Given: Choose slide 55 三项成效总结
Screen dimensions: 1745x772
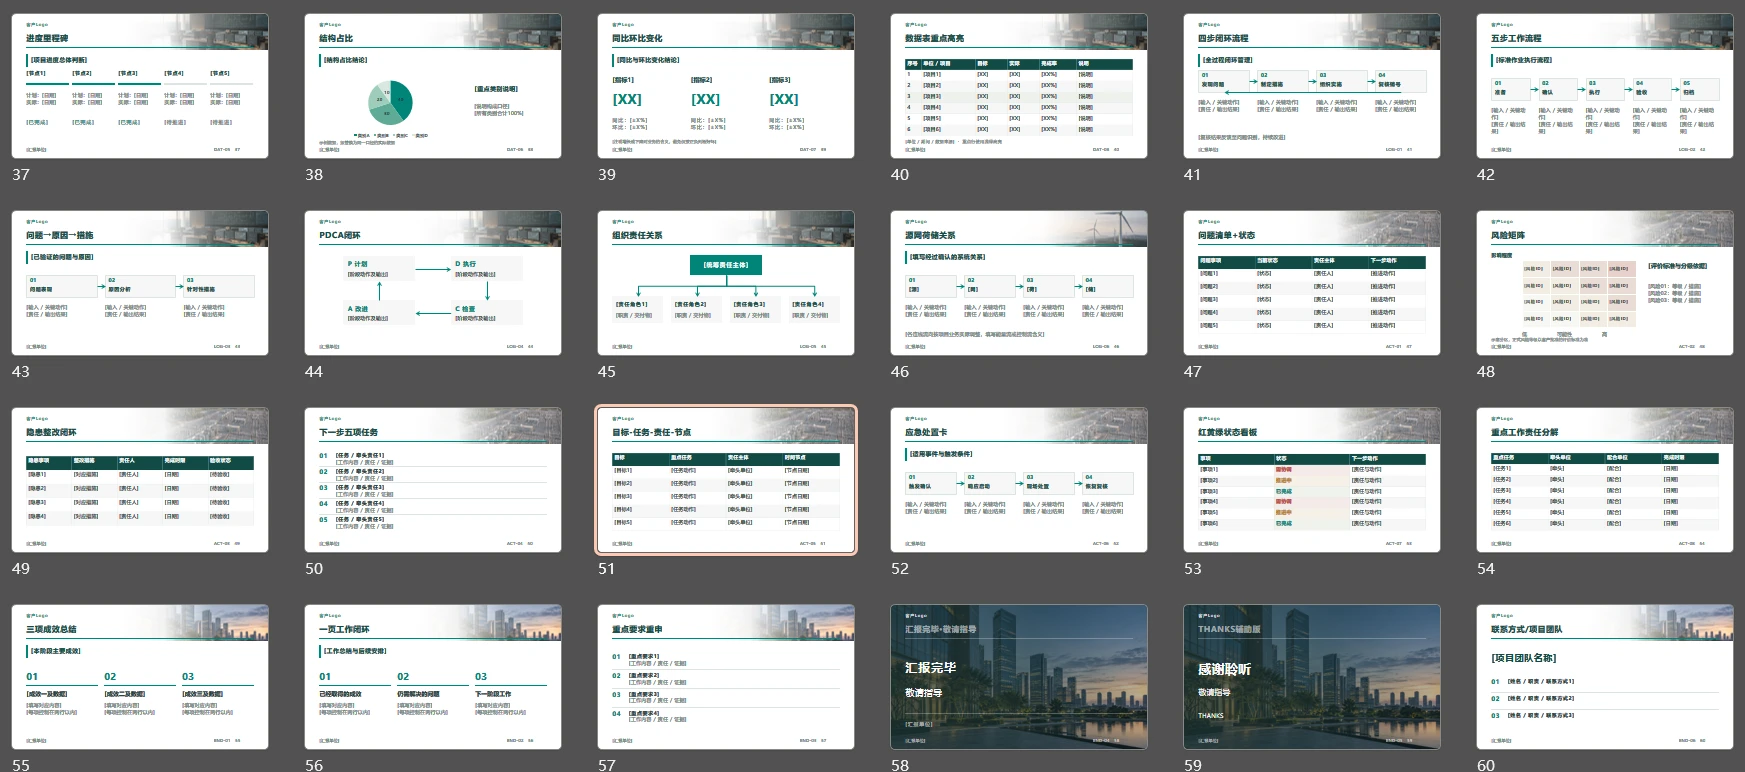Looking at the screenshot, I should pos(140,677).
